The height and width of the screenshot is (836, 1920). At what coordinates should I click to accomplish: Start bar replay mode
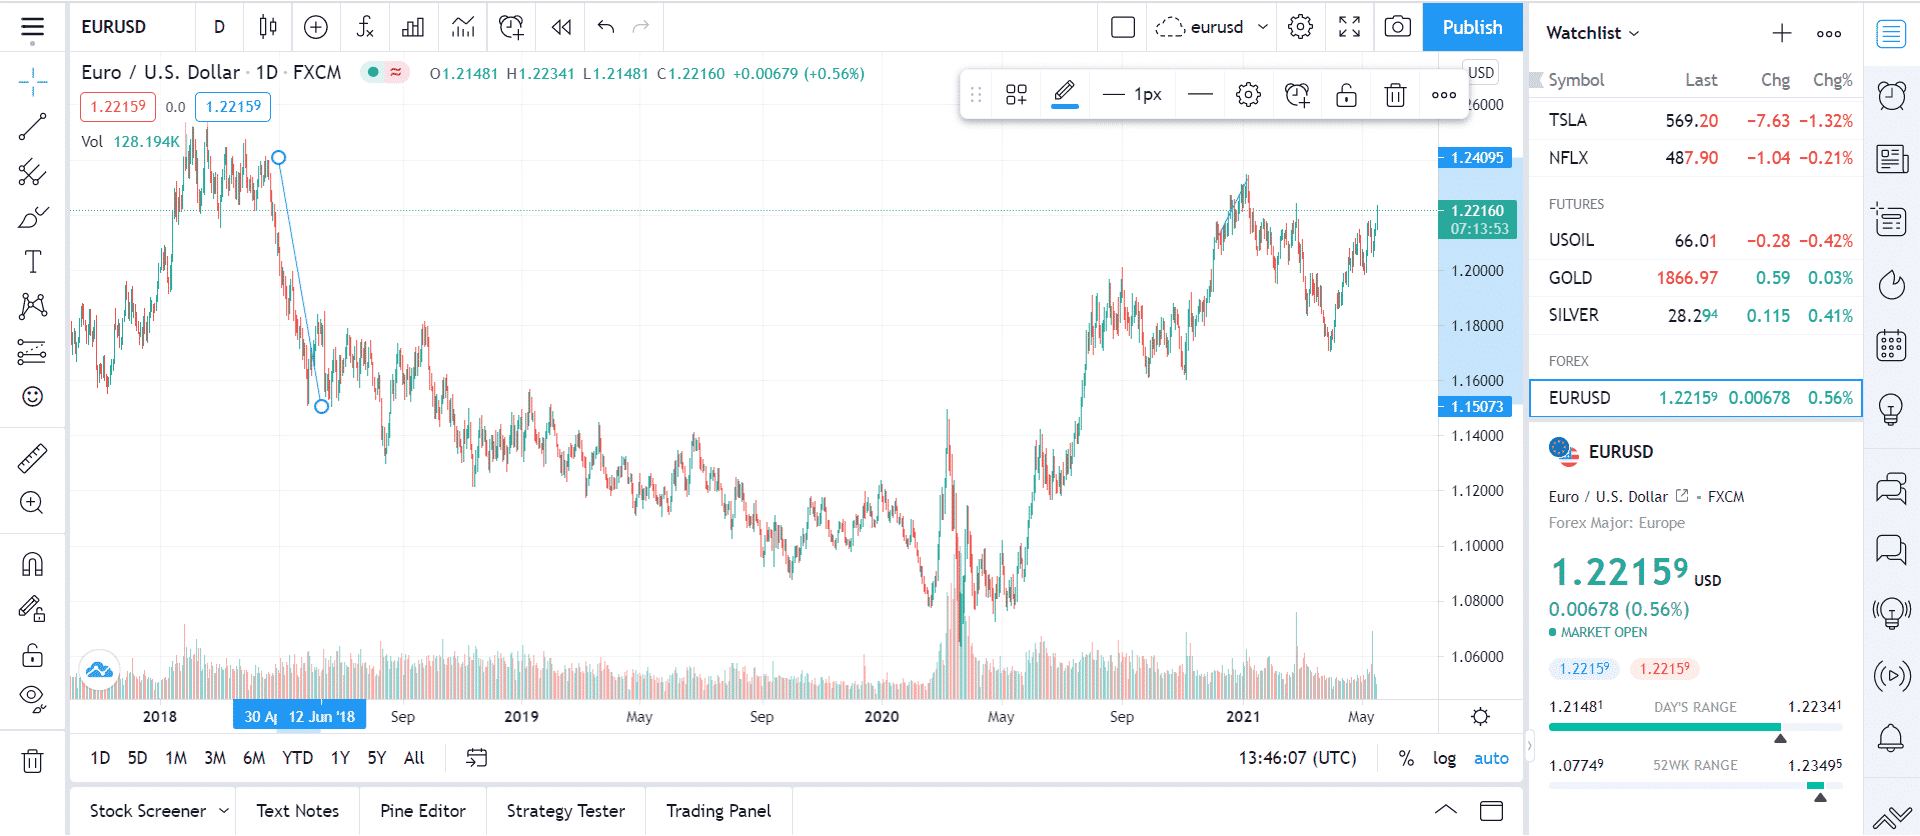561,27
